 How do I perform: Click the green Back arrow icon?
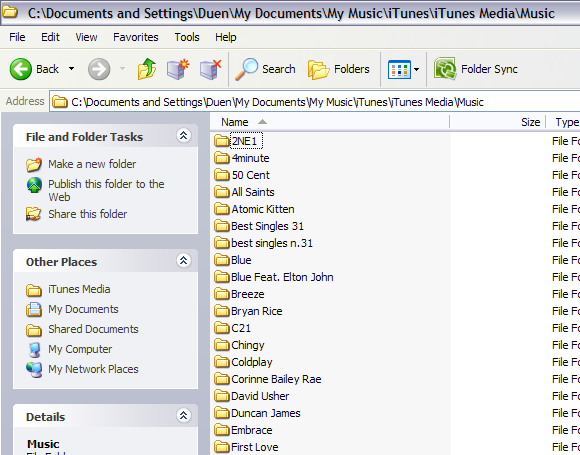(x=20, y=69)
